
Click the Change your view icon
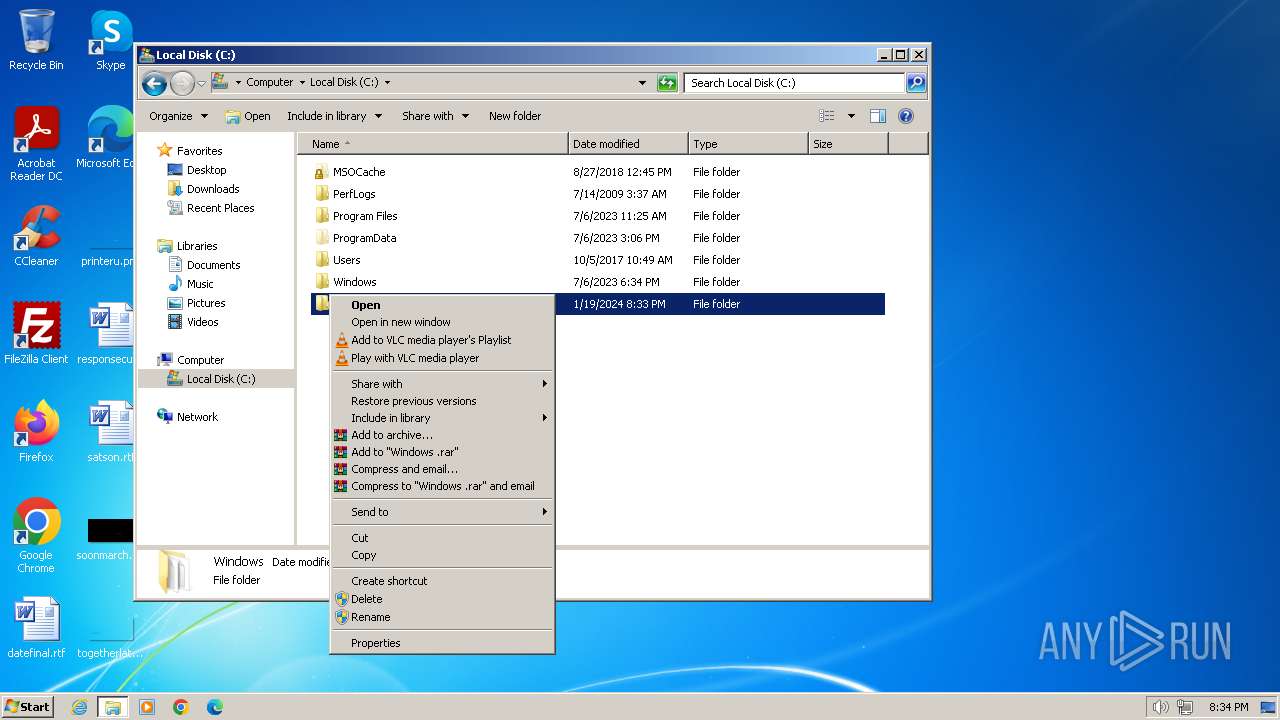pos(826,116)
